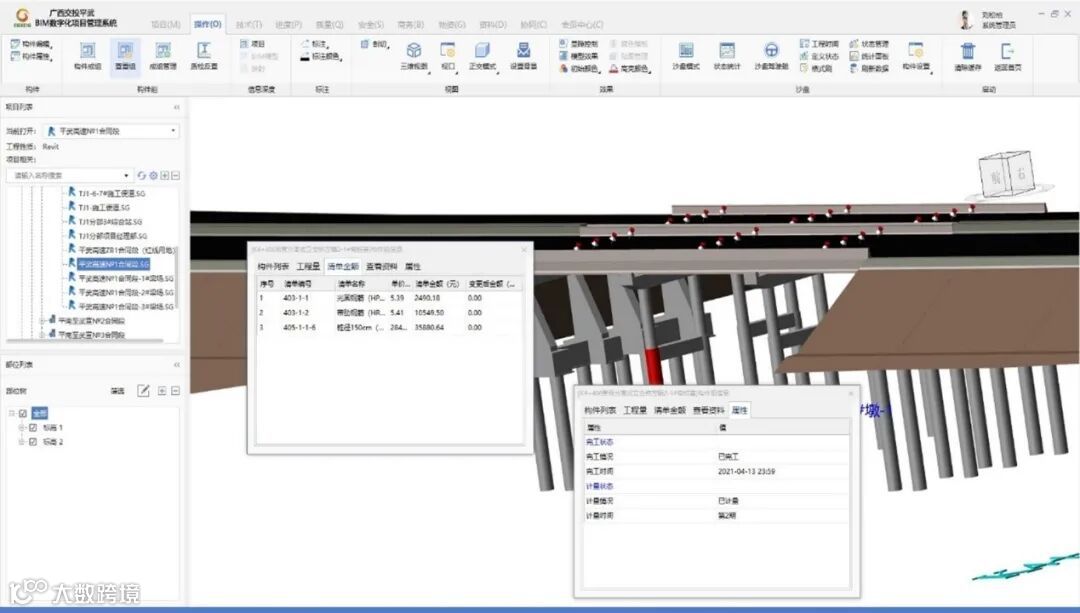
Task: Open the search box dropdown arrow in project list
Action: (126, 176)
